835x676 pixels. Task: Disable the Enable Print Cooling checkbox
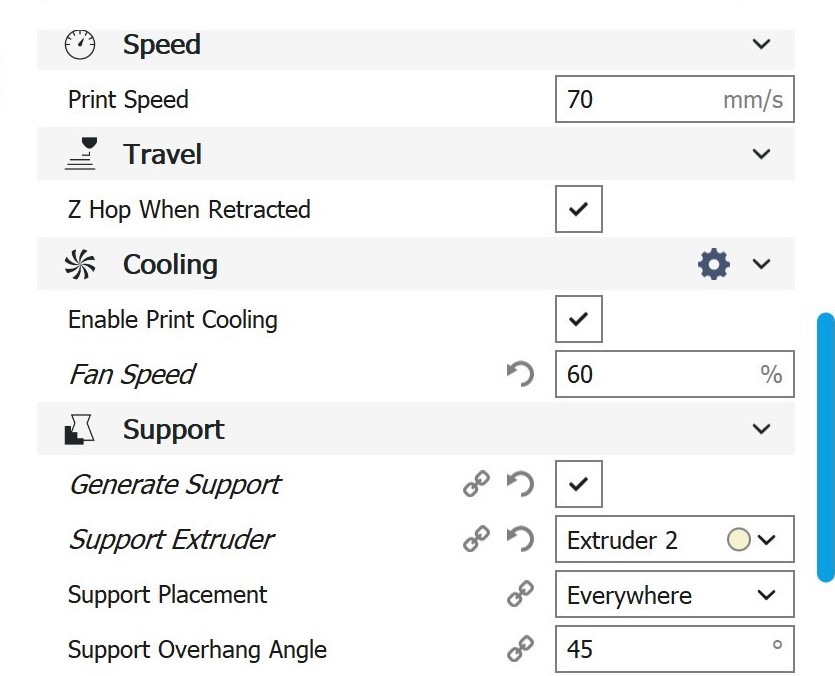[x=579, y=320]
